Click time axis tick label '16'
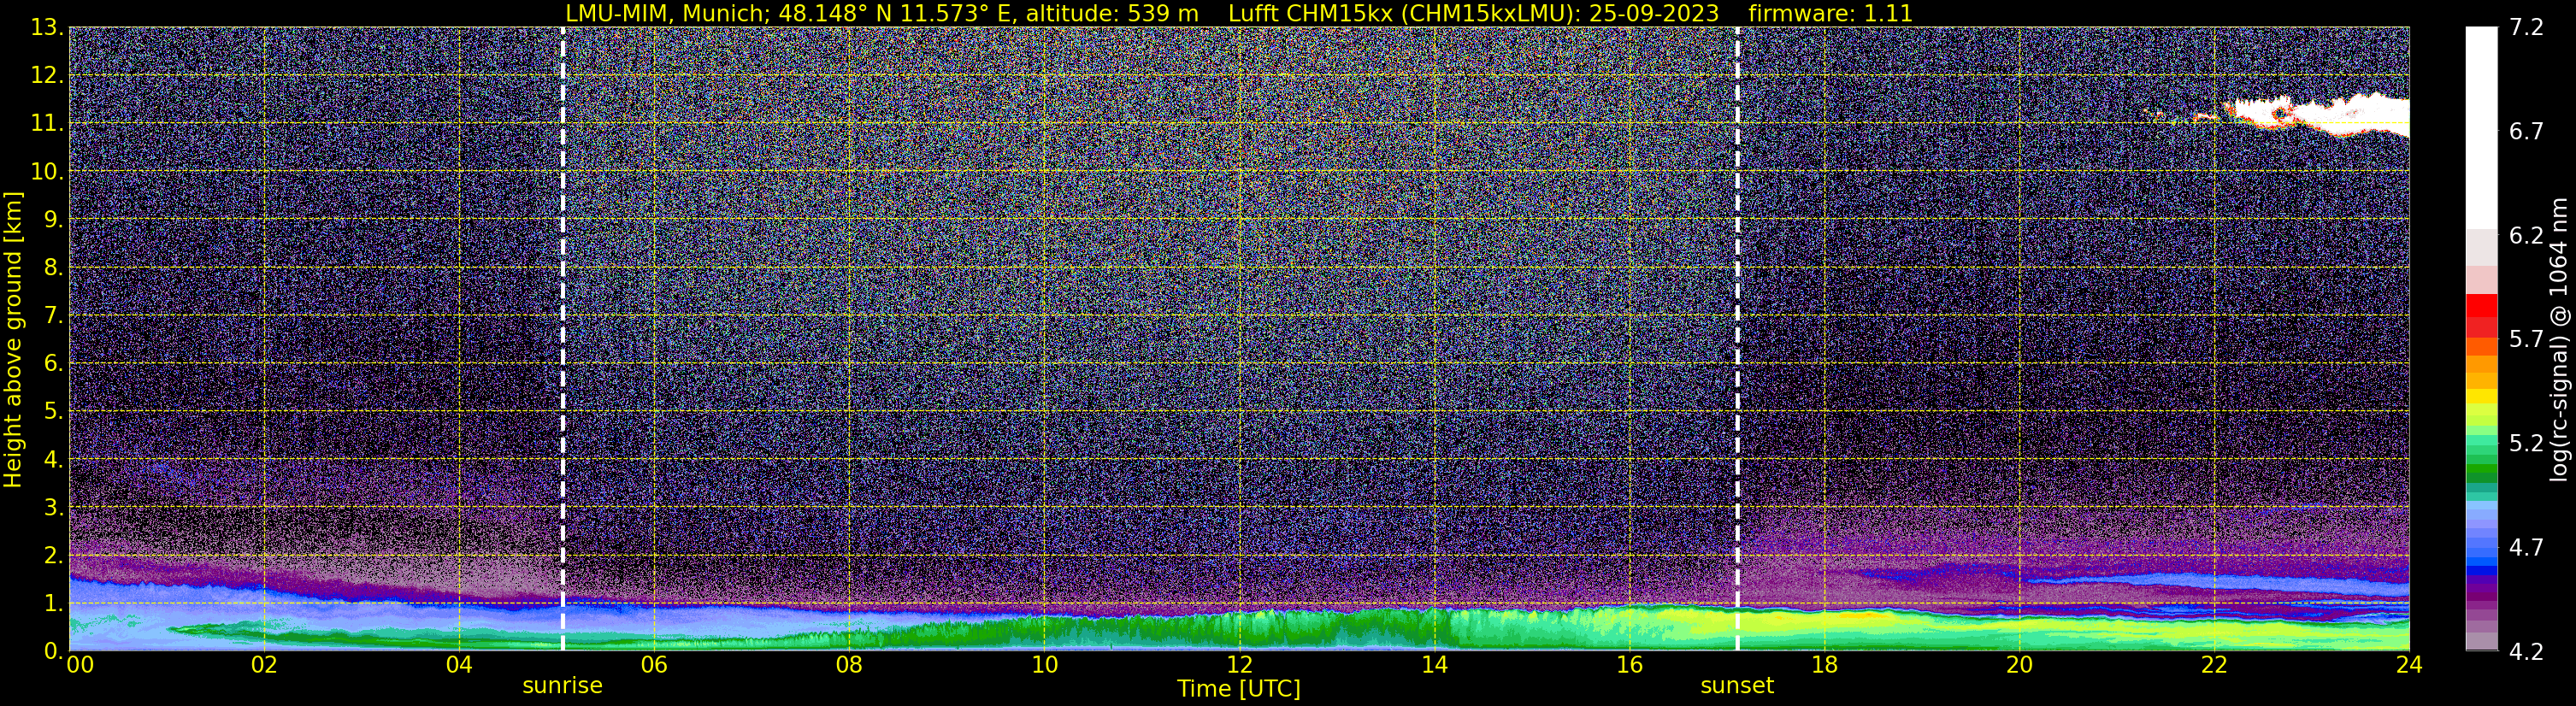Viewport: 2576px width, 706px height. (1629, 665)
